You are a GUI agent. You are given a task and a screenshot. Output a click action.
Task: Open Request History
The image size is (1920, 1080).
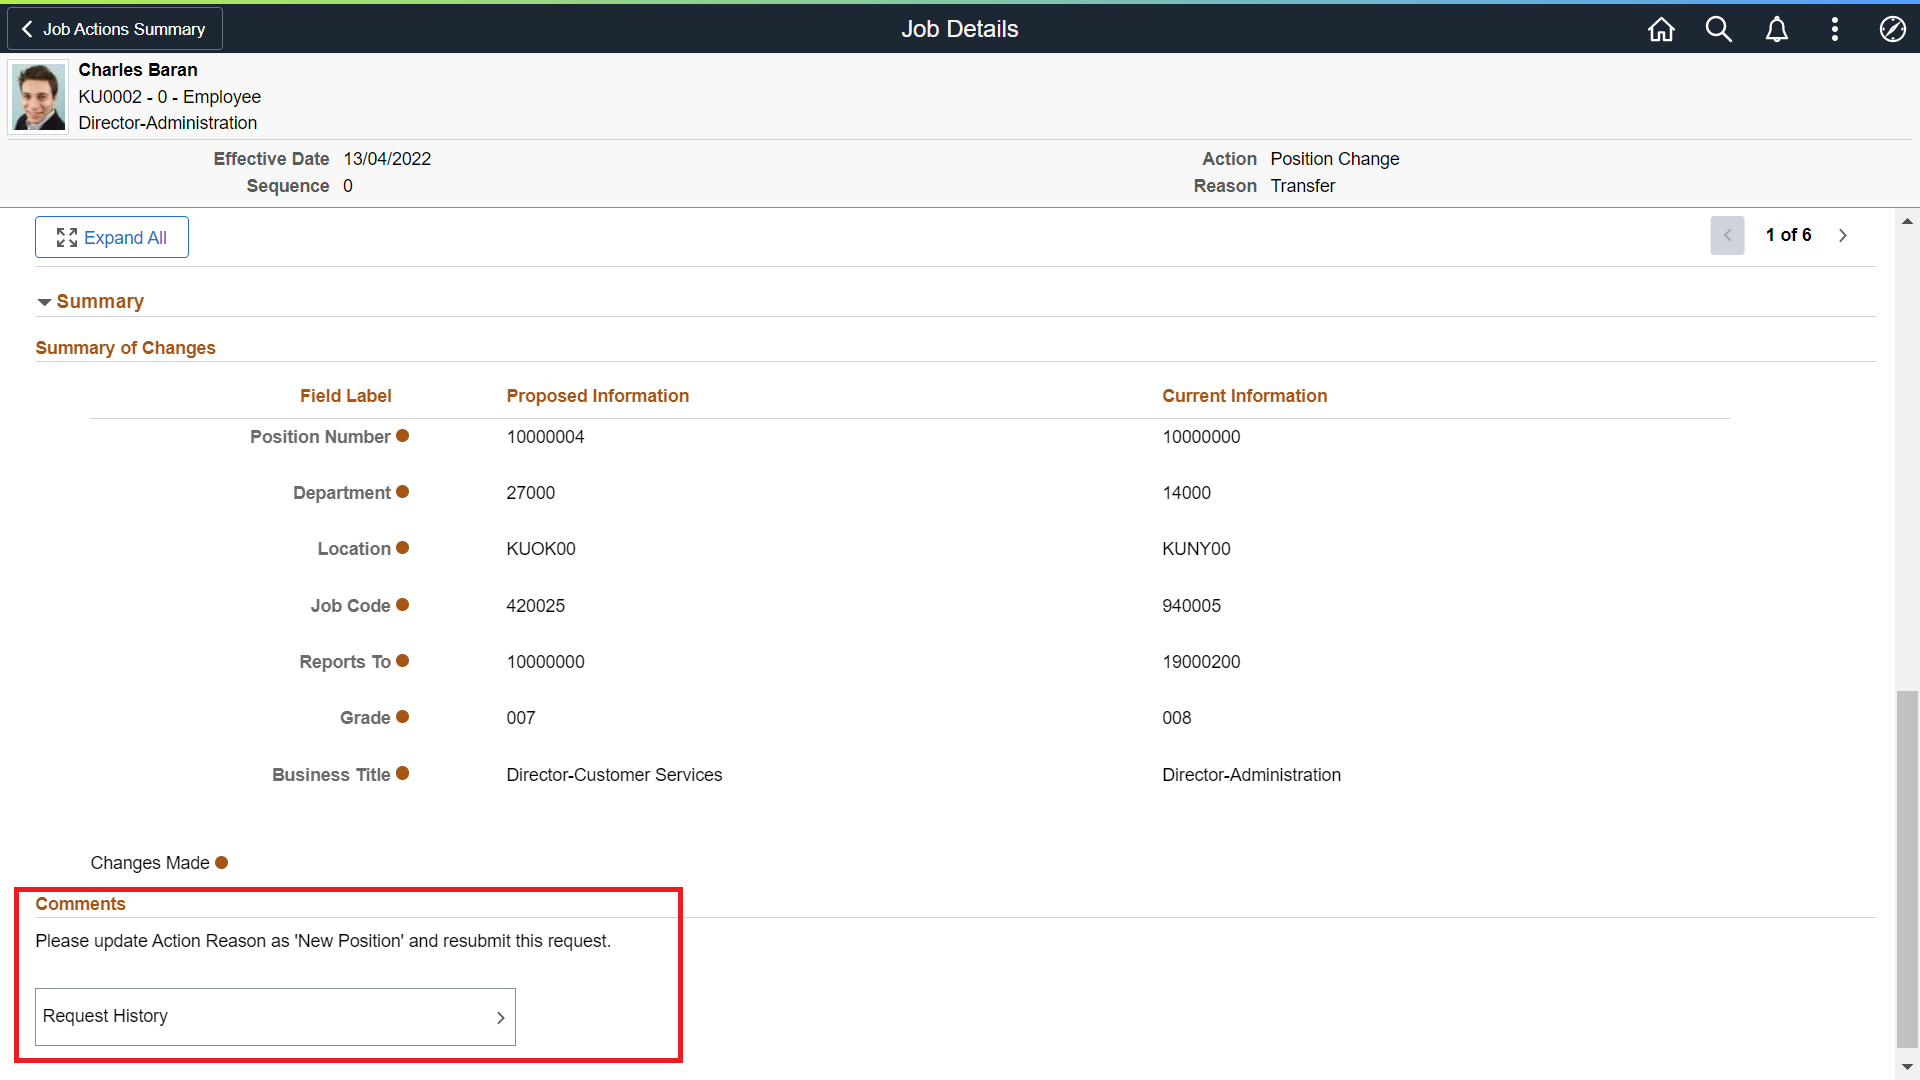tap(274, 1016)
